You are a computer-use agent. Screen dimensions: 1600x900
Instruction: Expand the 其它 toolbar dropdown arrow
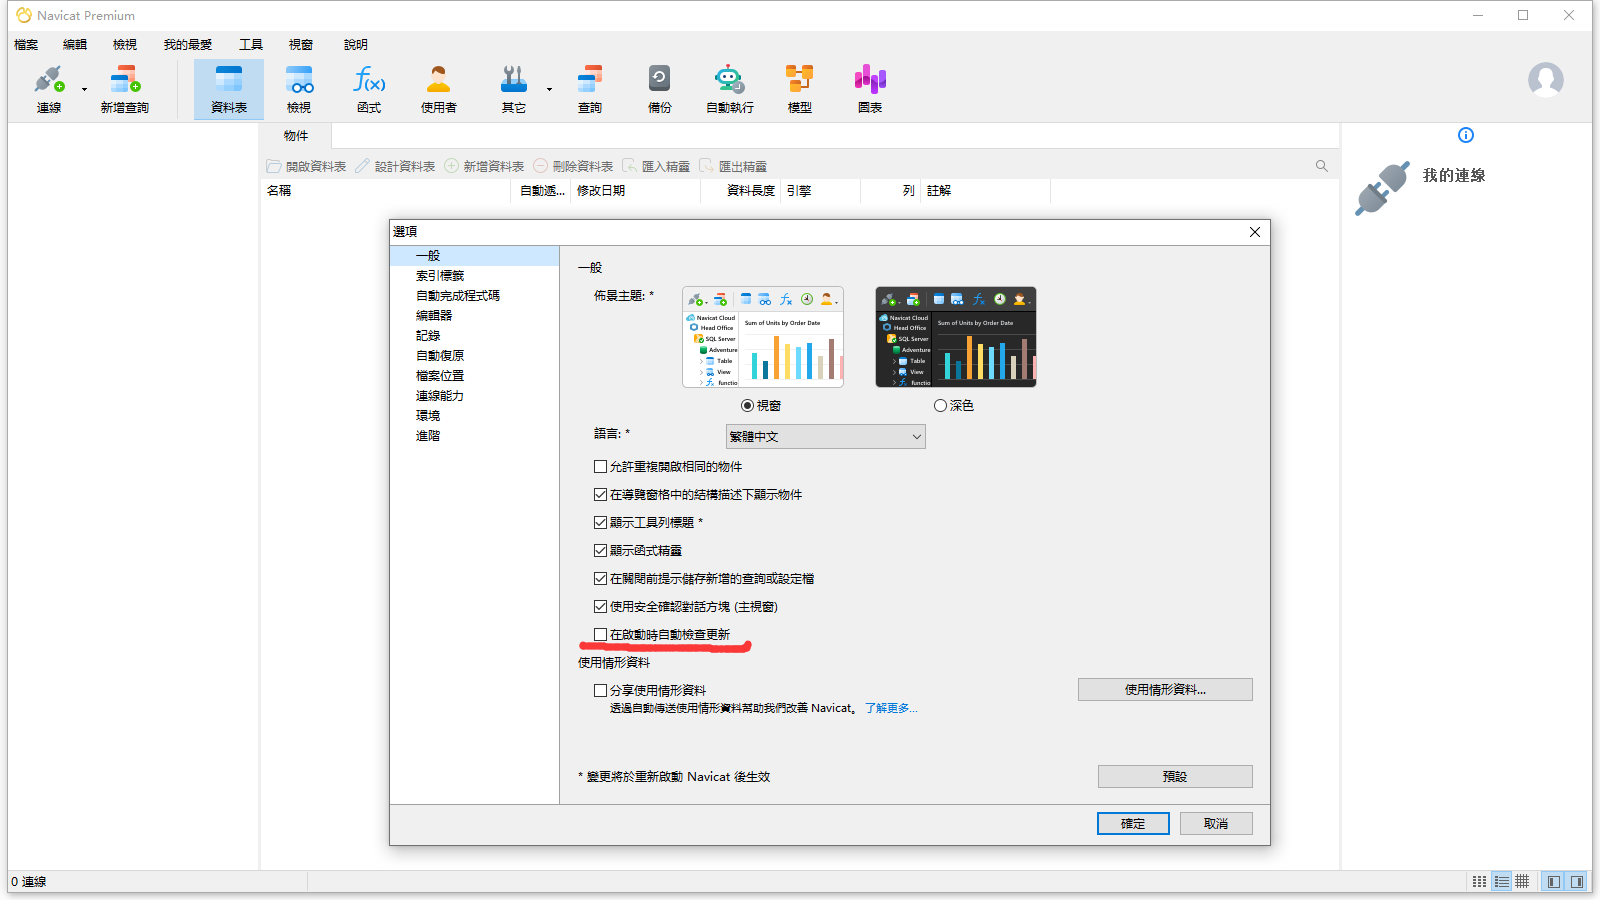[549, 89]
